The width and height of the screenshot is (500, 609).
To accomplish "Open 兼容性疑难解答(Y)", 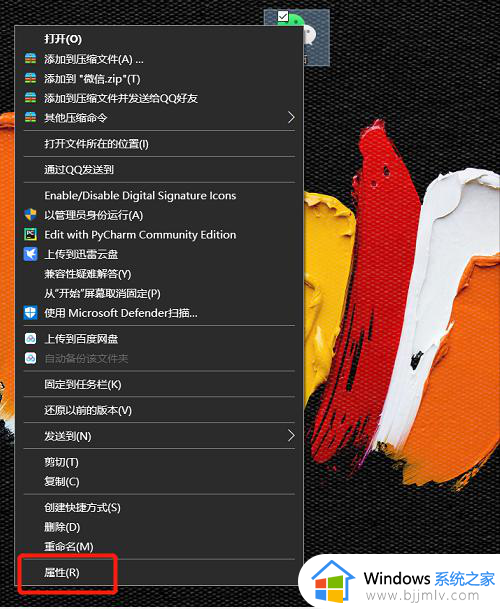I will (159, 274).
